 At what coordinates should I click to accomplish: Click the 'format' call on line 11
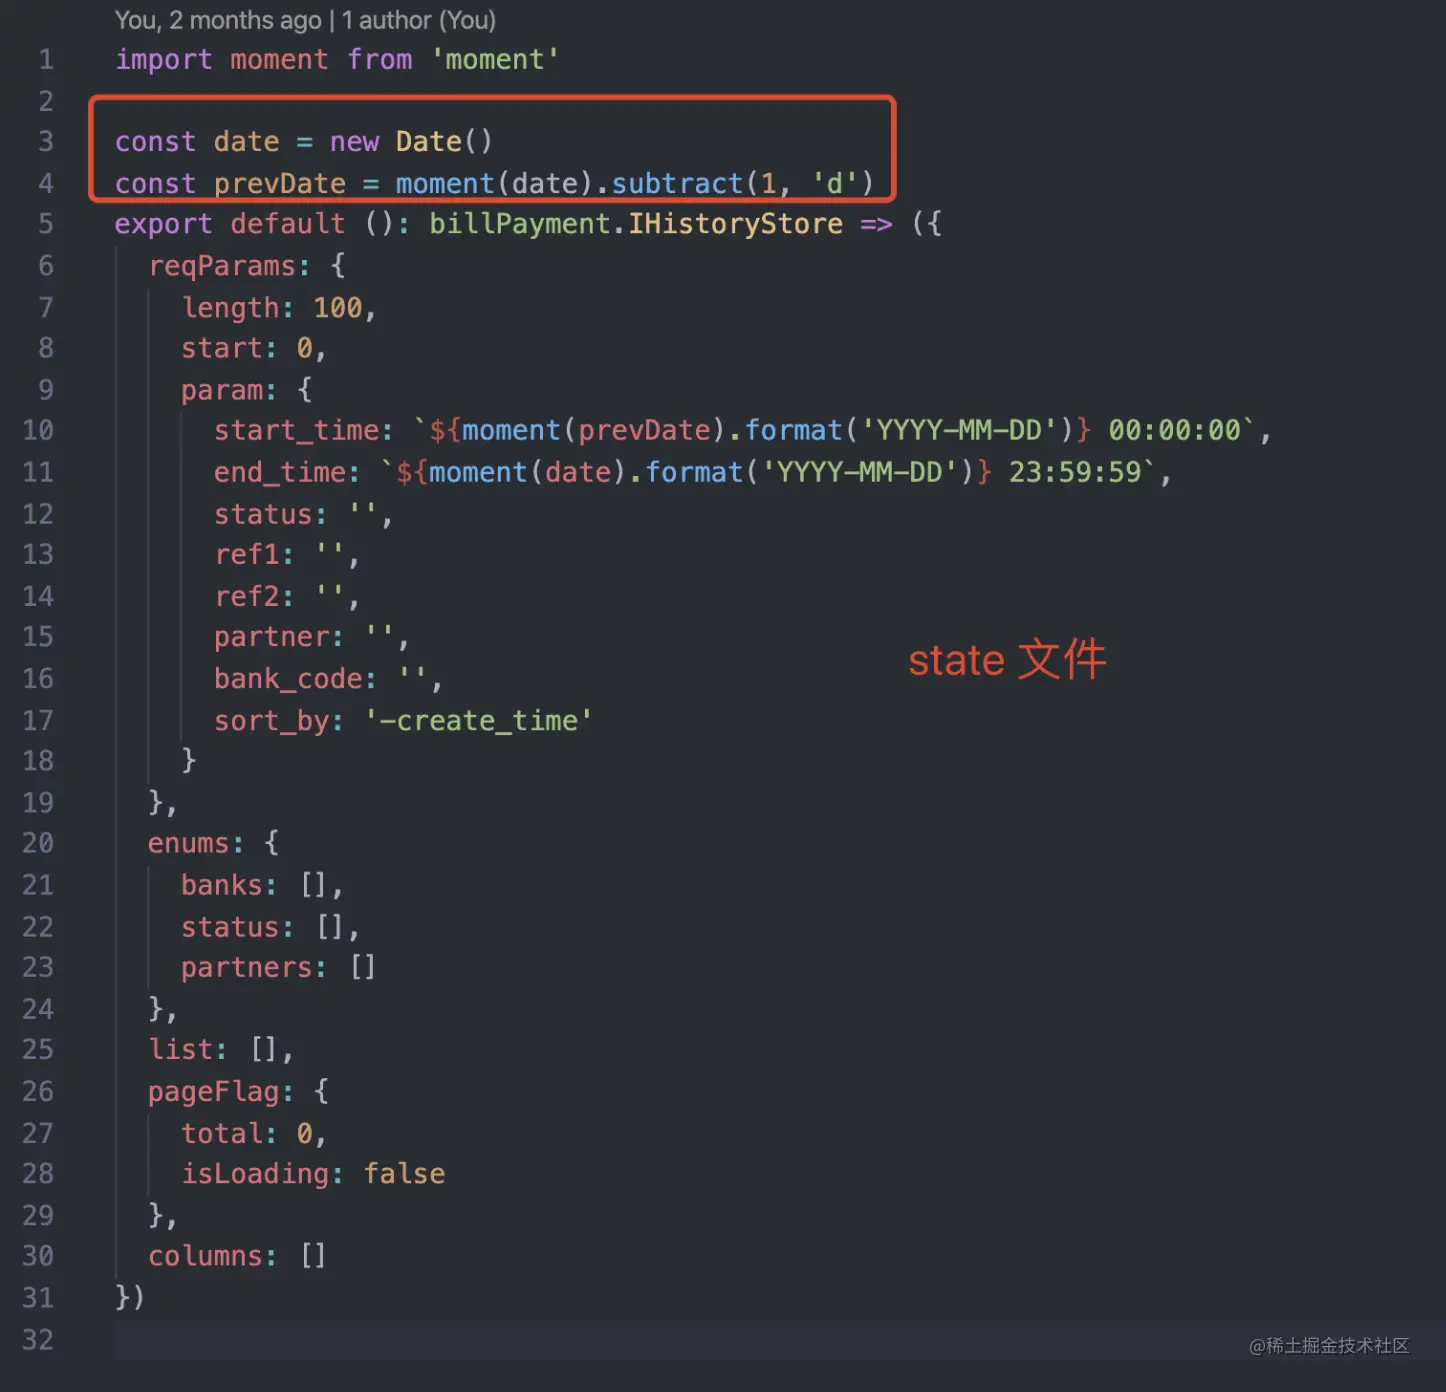tap(694, 472)
